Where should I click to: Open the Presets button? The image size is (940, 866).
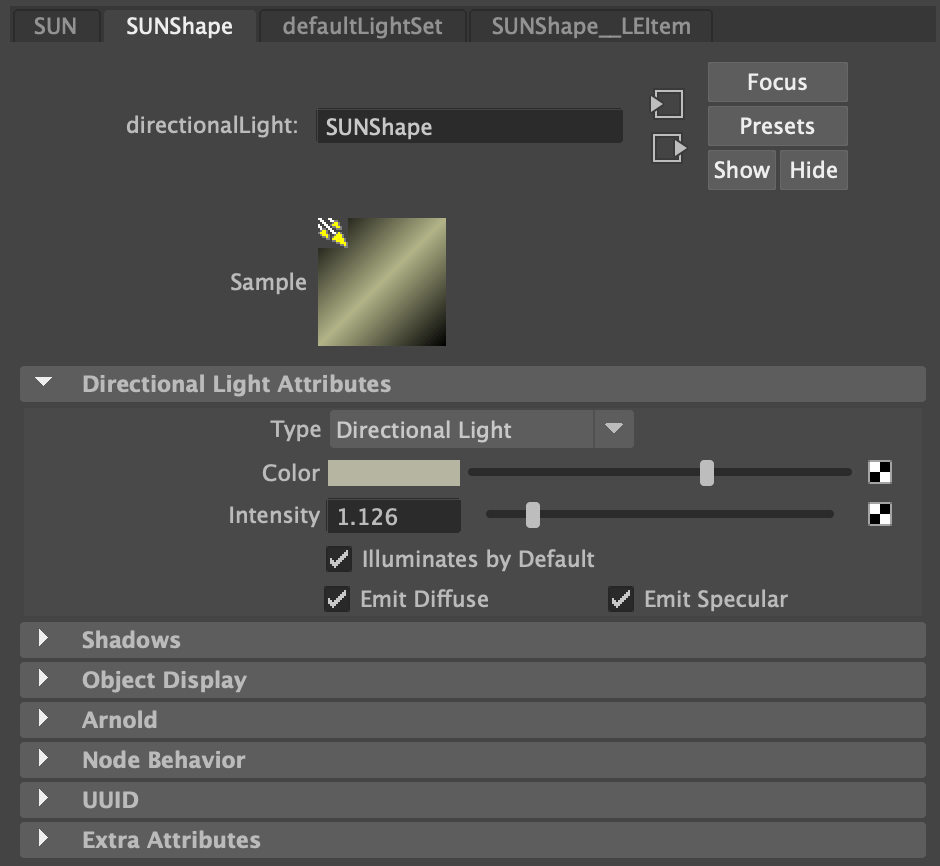[x=777, y=126]
